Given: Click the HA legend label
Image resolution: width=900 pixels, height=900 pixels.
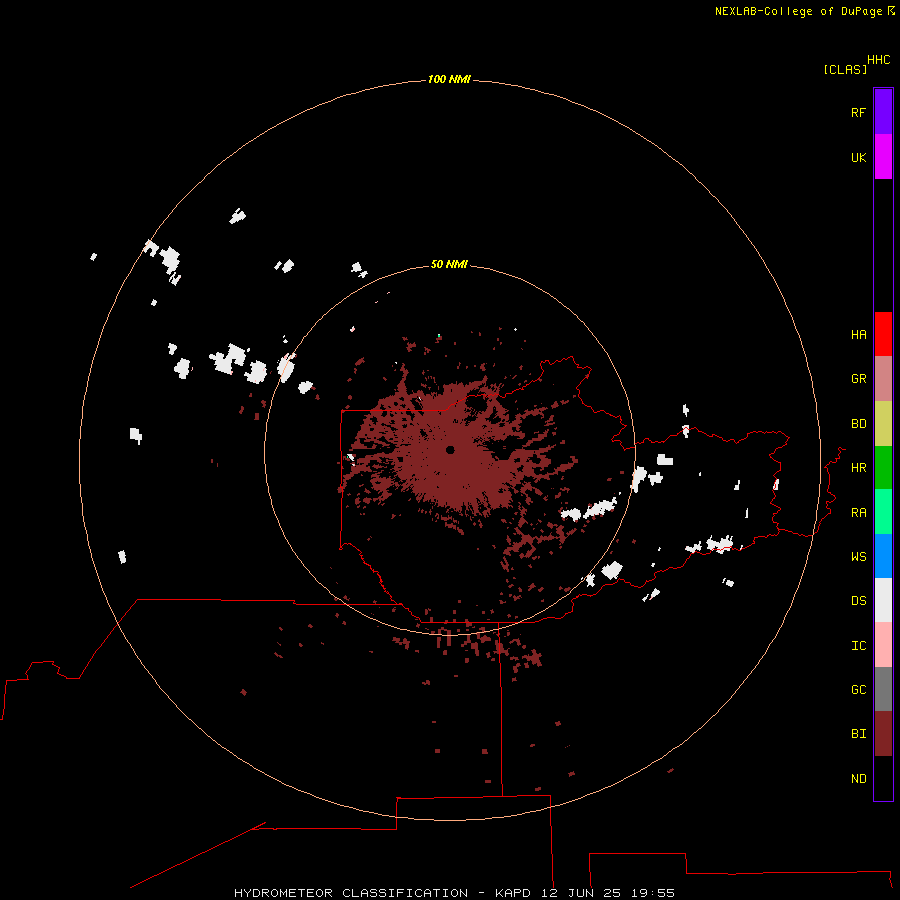Looking at the screenshot, I should [x=858, y=334].
